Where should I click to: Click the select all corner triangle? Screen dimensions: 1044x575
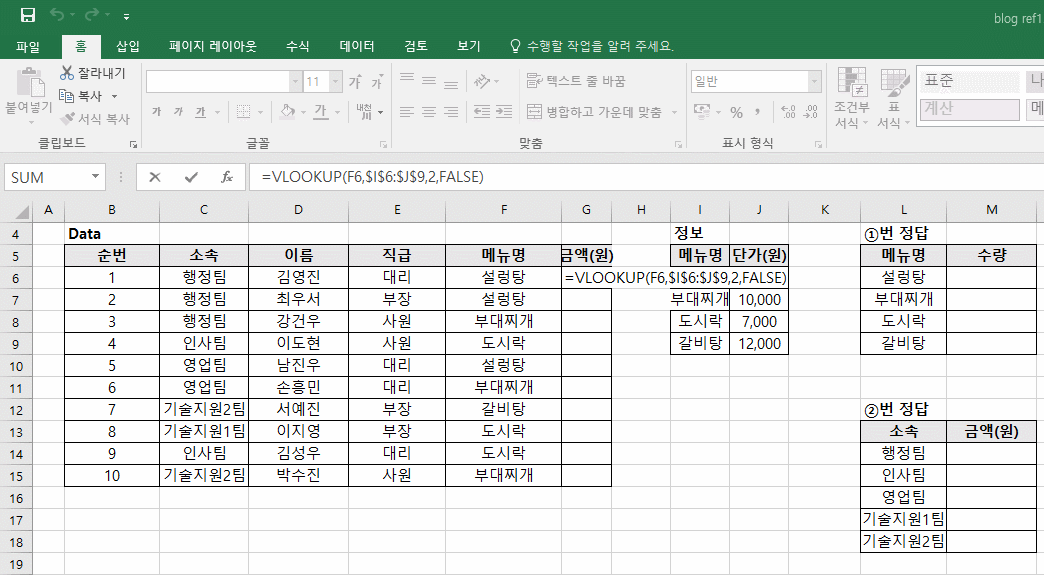(x=21, y=211)
